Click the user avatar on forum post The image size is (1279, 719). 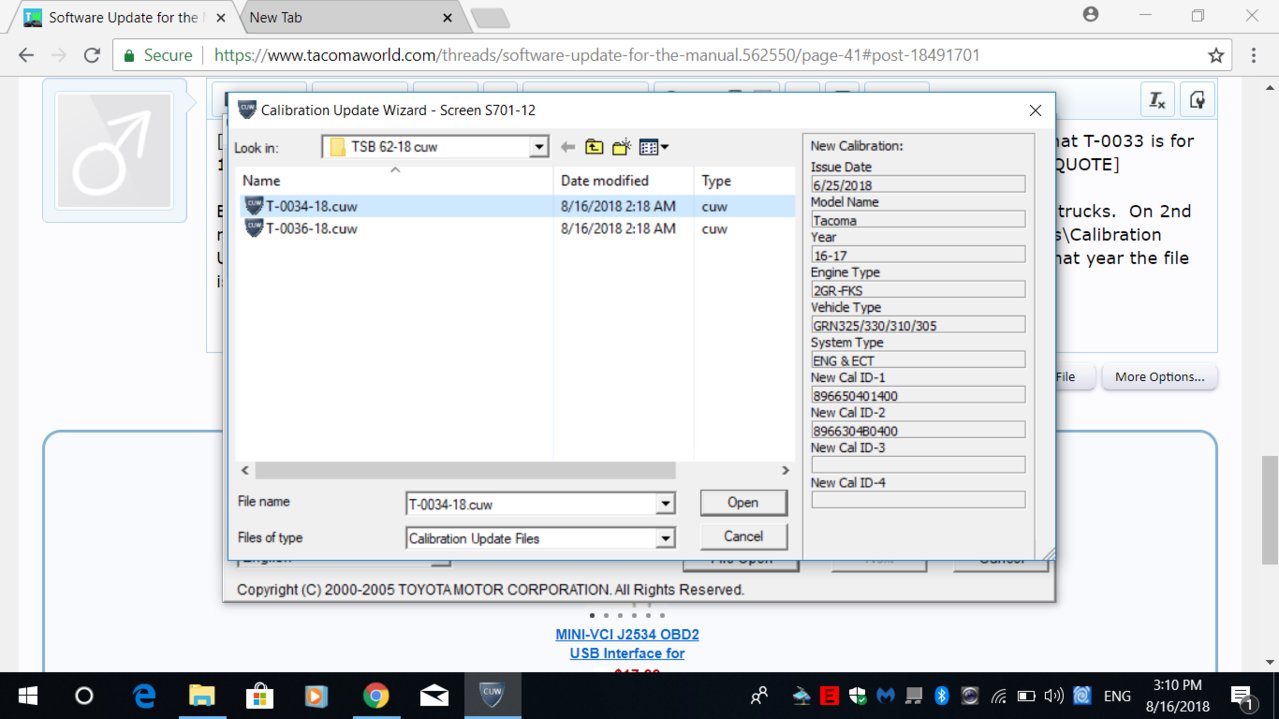pyautogui.click(x=114, y=151)
